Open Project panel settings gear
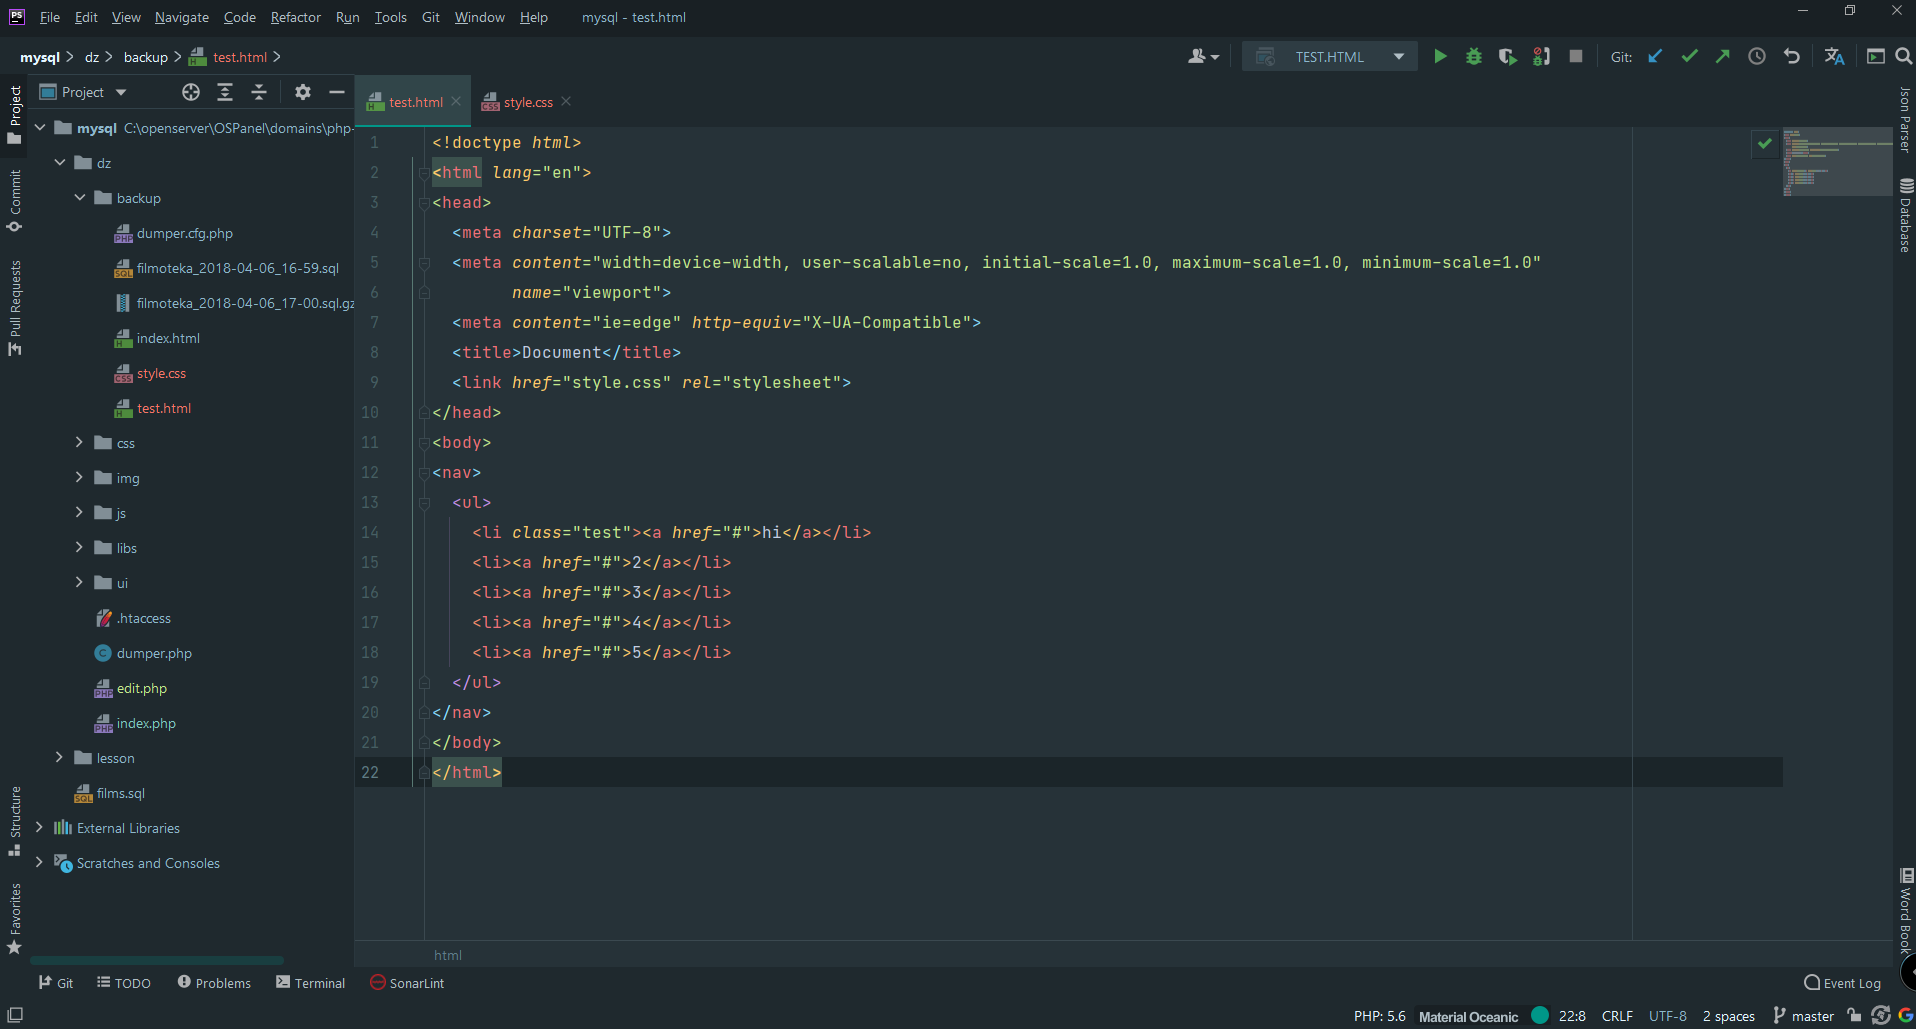 [302, 92]
